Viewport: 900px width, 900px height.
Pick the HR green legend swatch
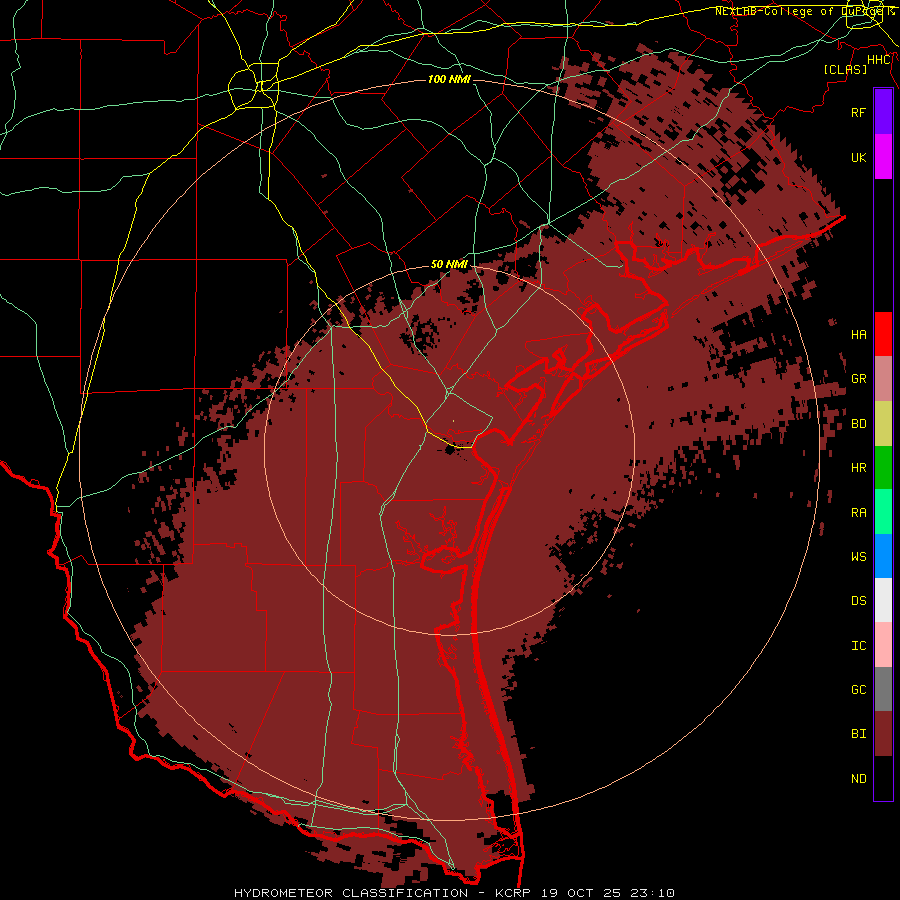click(x=883, y=468)
